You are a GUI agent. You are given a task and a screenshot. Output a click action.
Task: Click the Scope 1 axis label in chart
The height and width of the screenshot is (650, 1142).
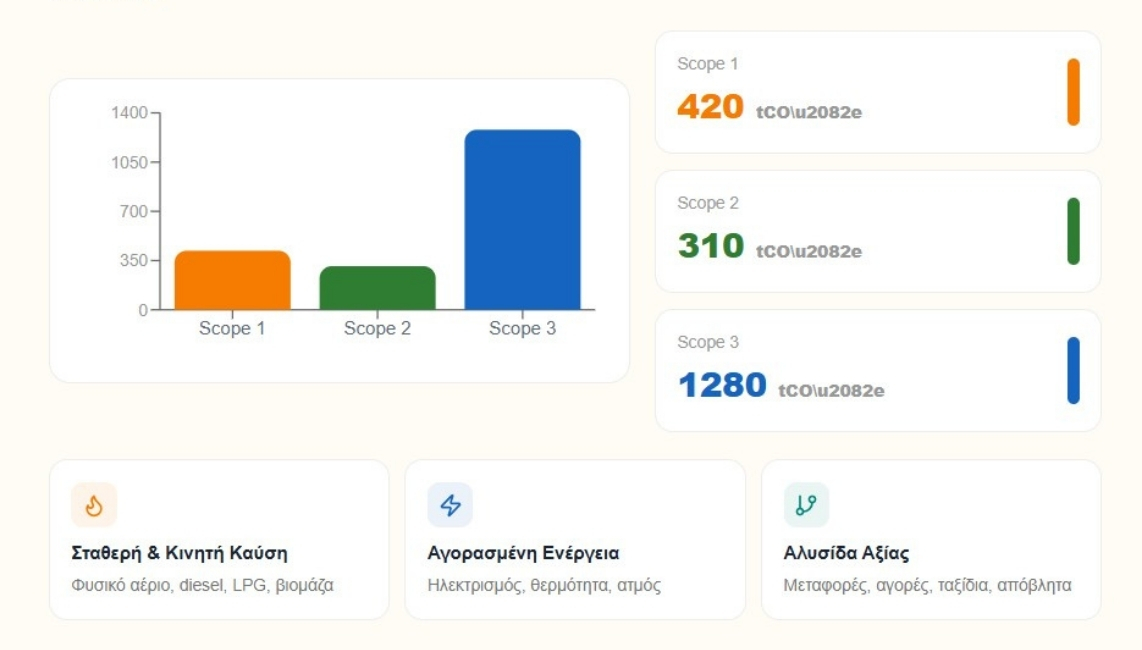point(232,329)
